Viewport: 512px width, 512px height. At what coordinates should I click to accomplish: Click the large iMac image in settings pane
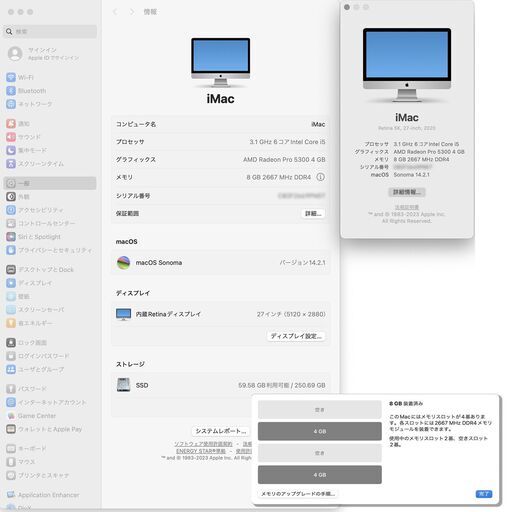tap(220, 62)
